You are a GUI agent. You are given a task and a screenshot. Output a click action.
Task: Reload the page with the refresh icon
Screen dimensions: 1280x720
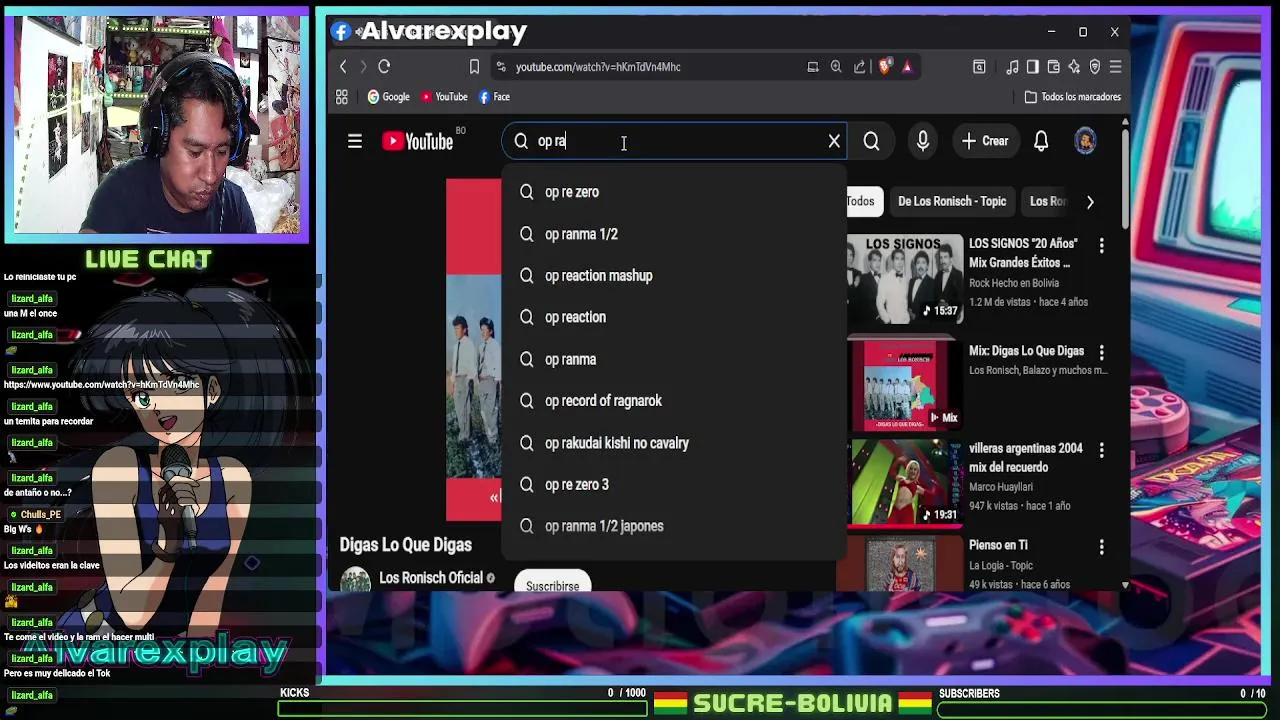click(x=384, y=67)
